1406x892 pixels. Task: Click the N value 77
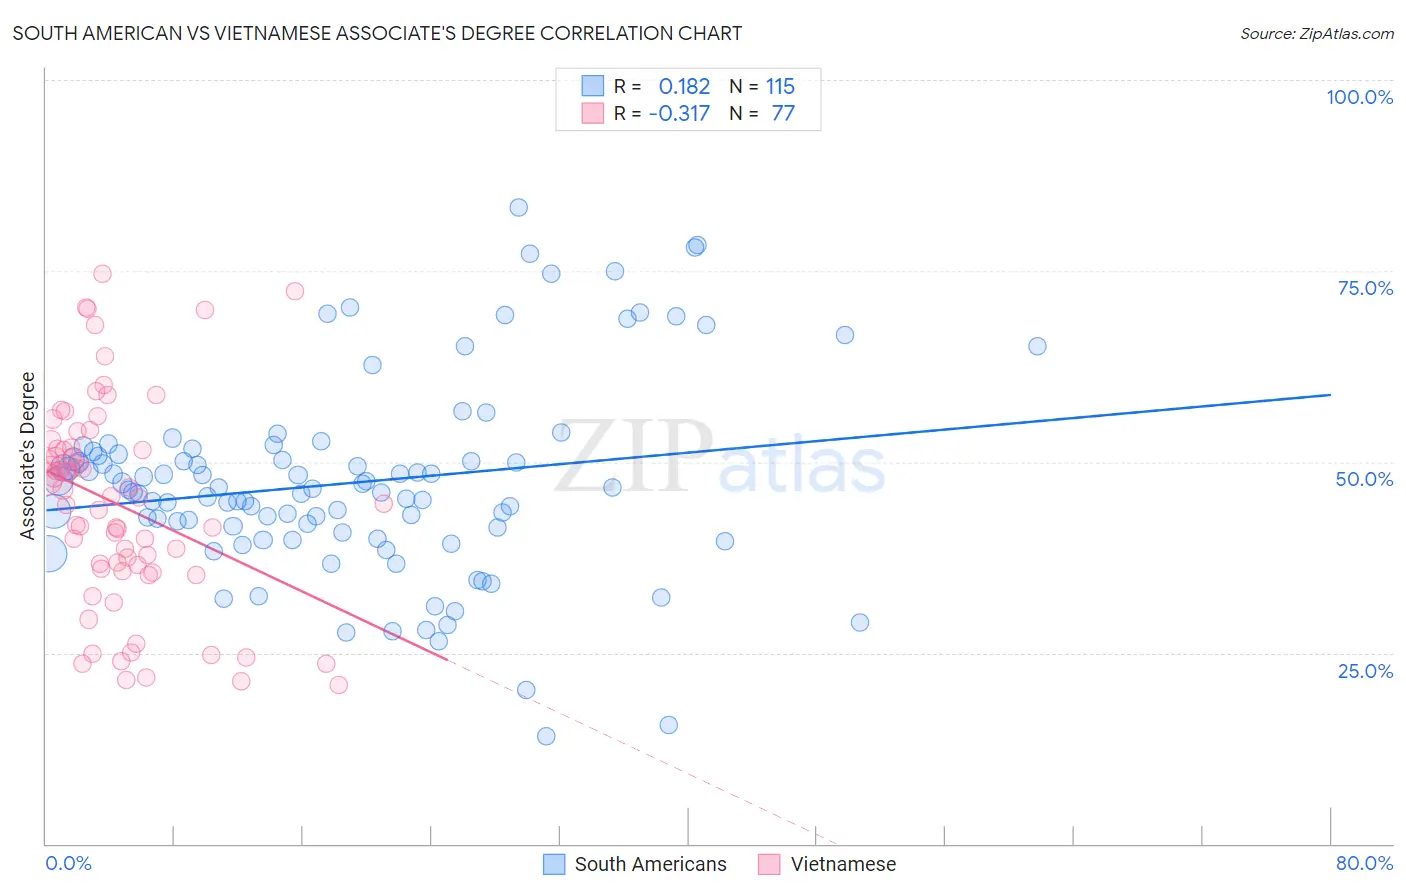coord(783,113)
